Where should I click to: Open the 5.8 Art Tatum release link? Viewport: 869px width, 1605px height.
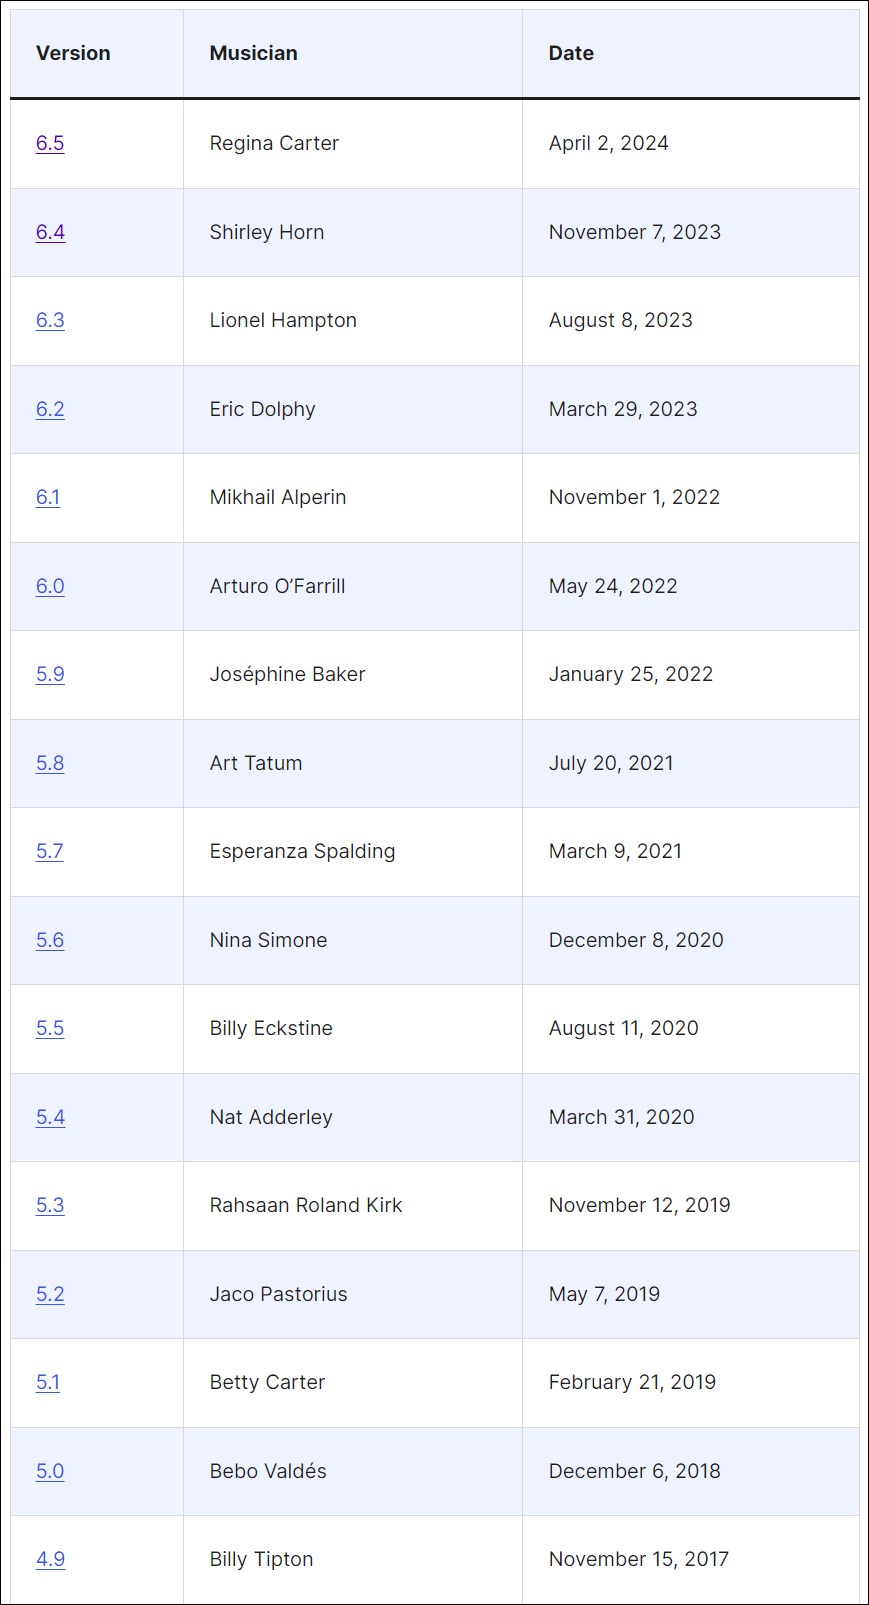click(50, 763)
